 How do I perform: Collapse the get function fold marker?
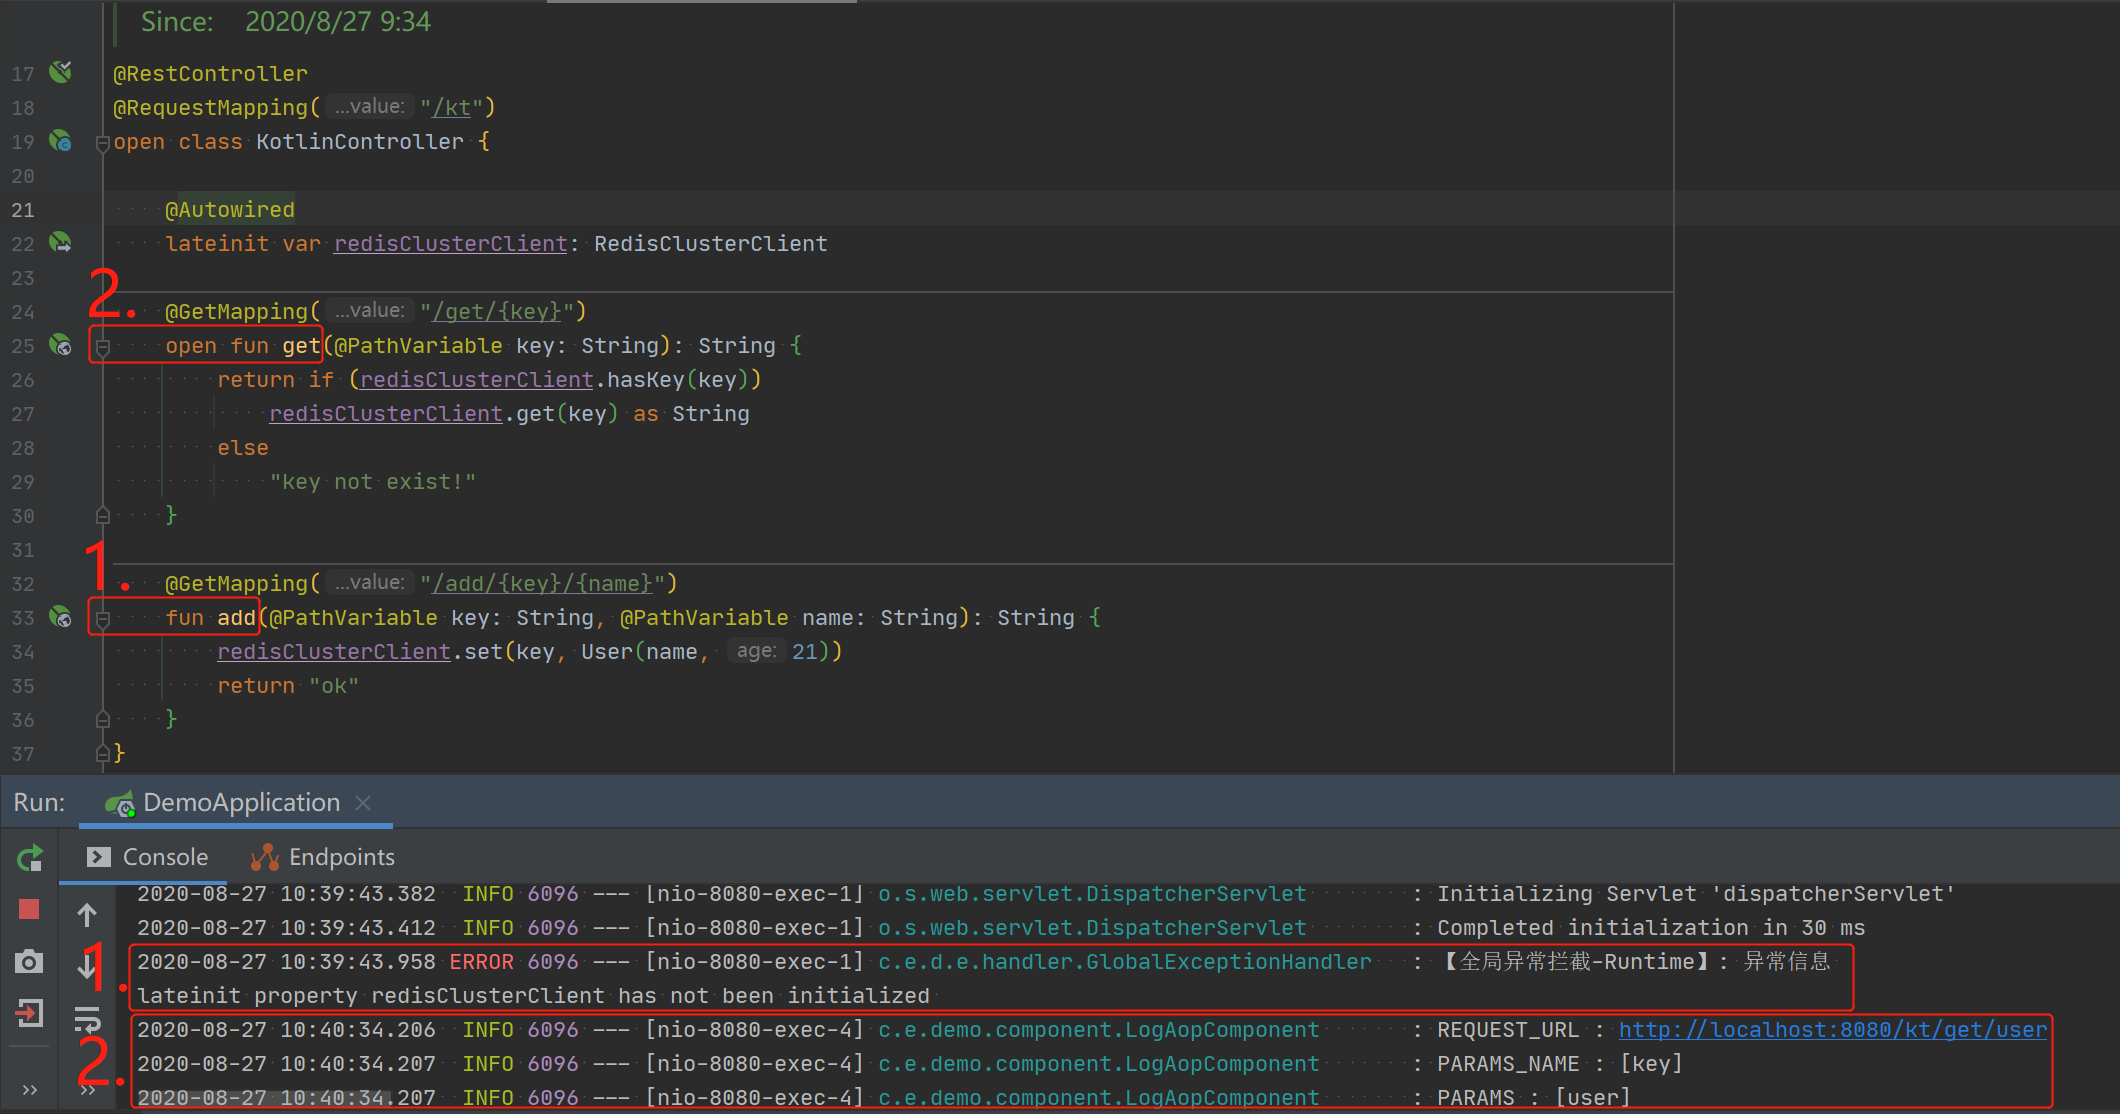tap(102, 347)
